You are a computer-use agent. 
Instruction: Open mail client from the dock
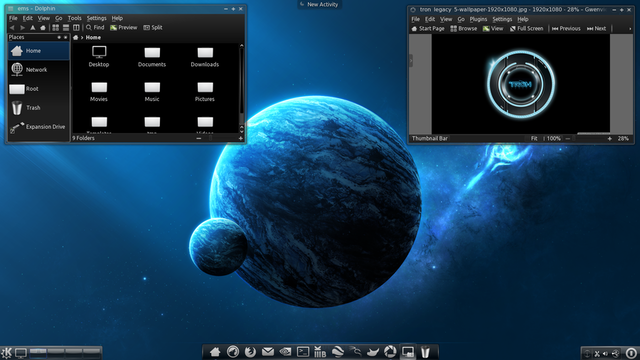pos(268,352)
